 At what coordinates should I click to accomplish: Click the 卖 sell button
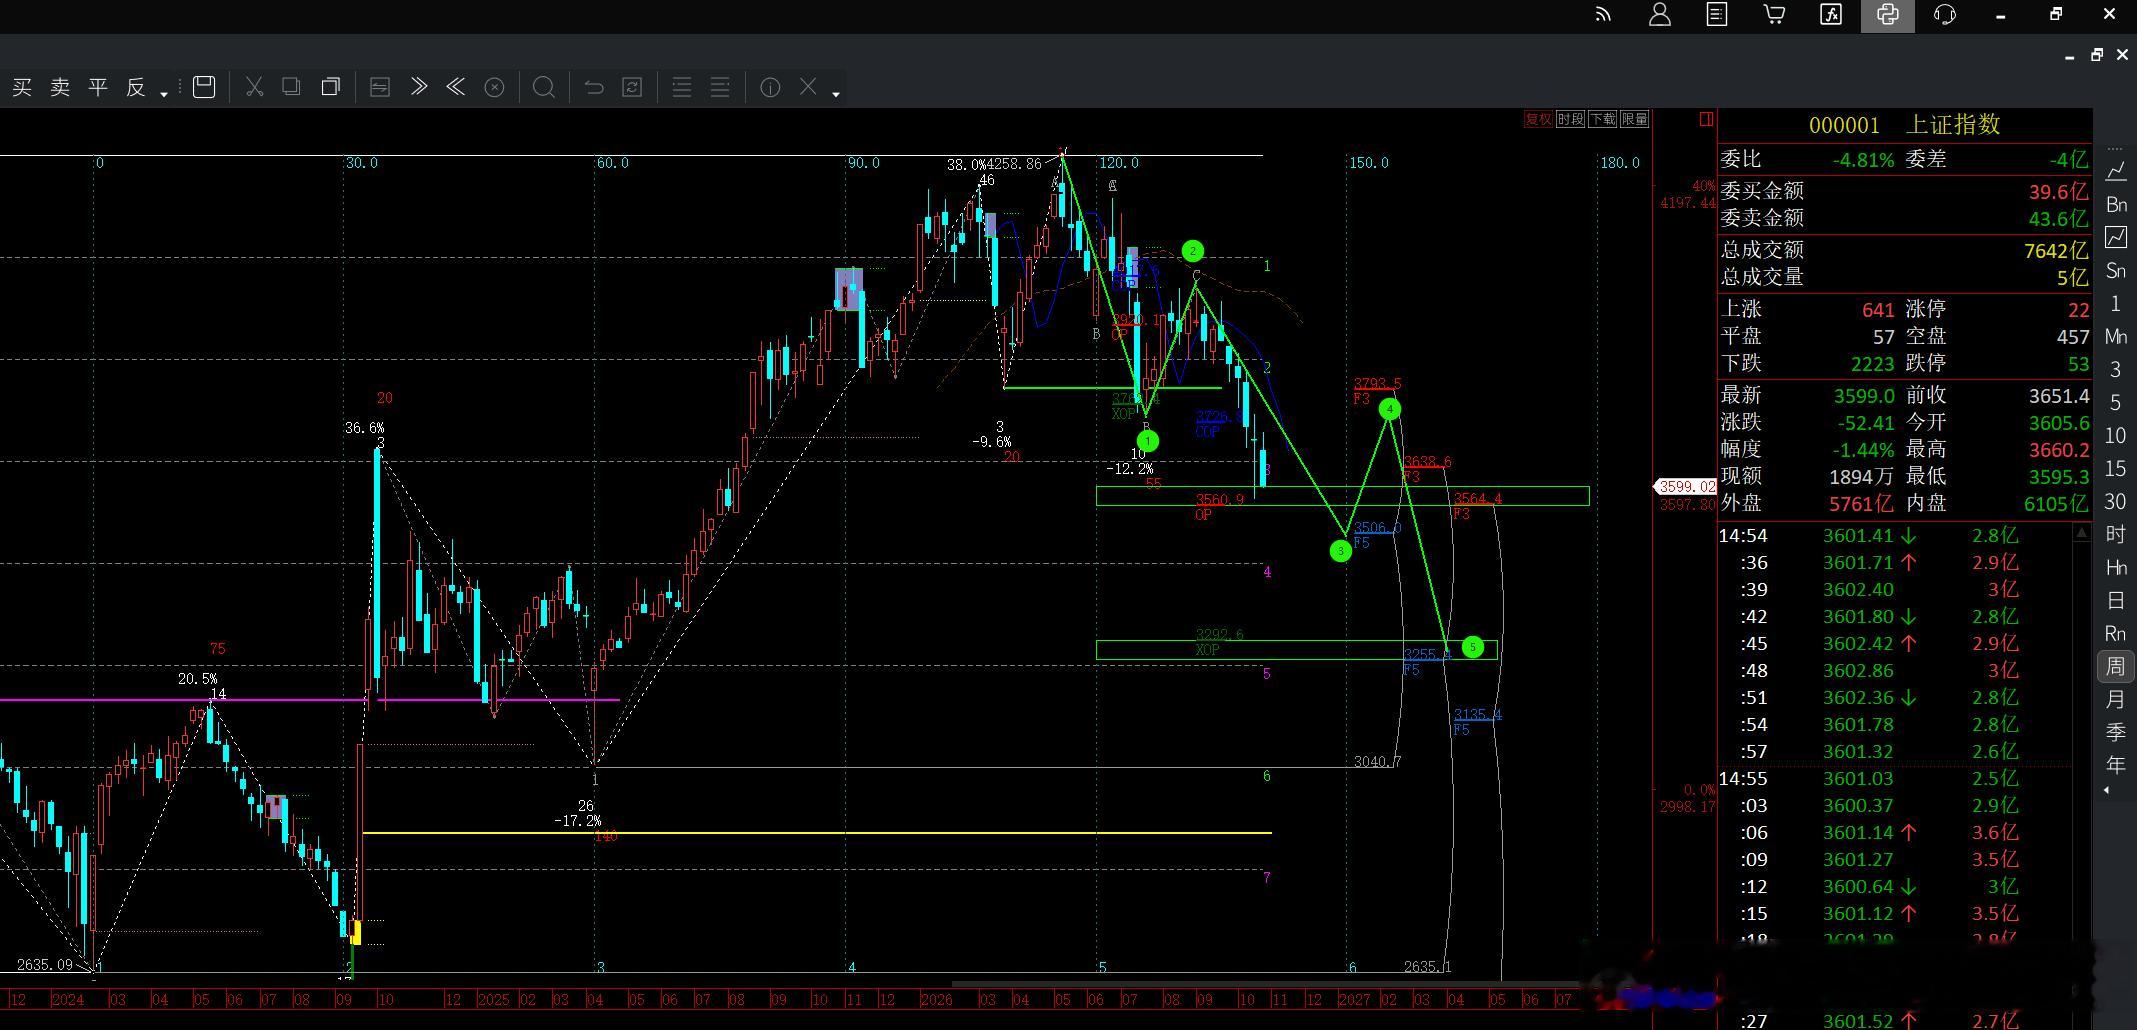point(60,87)
